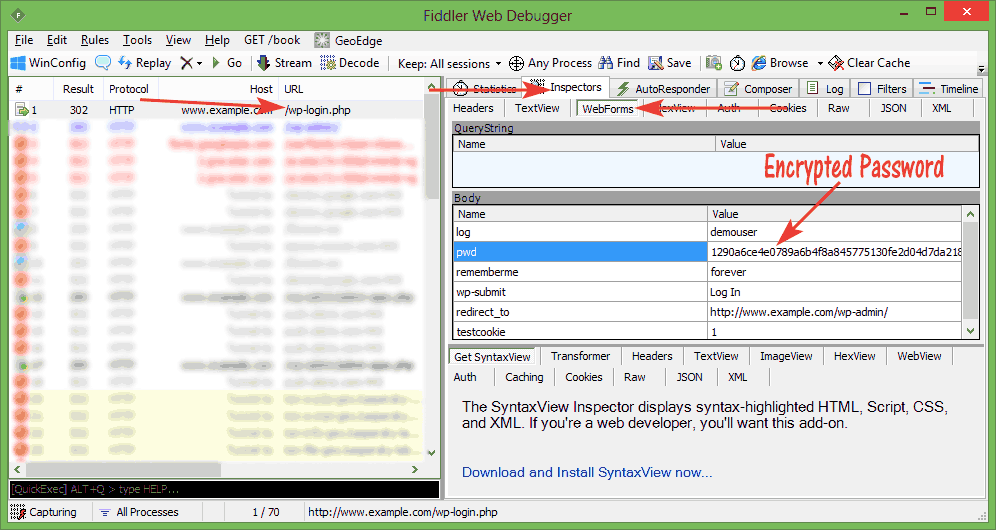
Task: Switch to AutoResponder tab
Action: [x=663, y=88]
